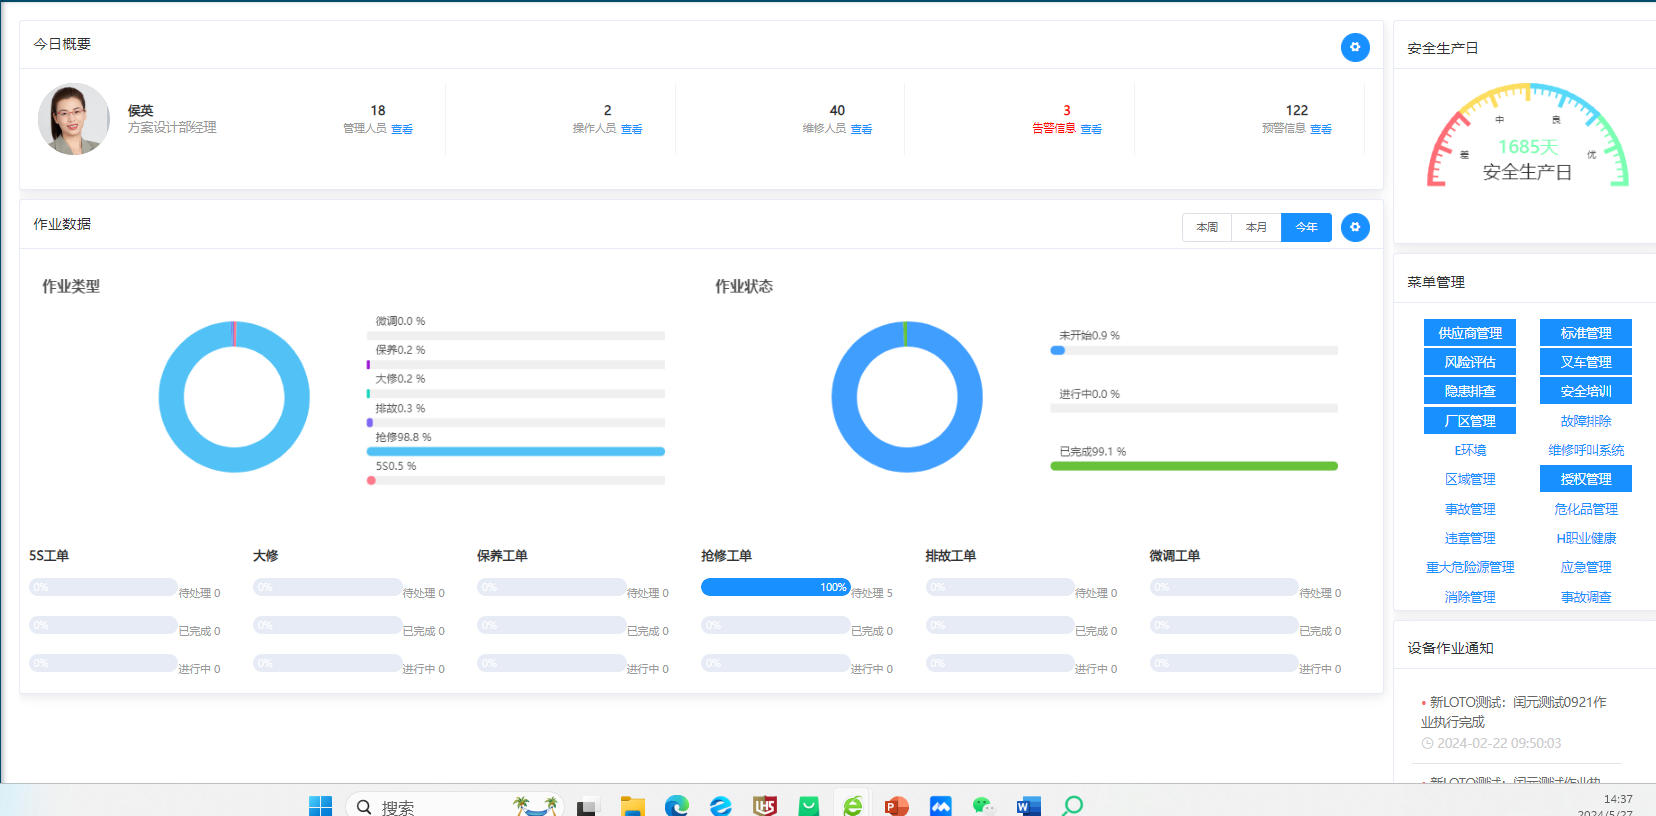Launch PowerPoint from the taskbar
Screen dimensions: 1656x816
[896, 805]
